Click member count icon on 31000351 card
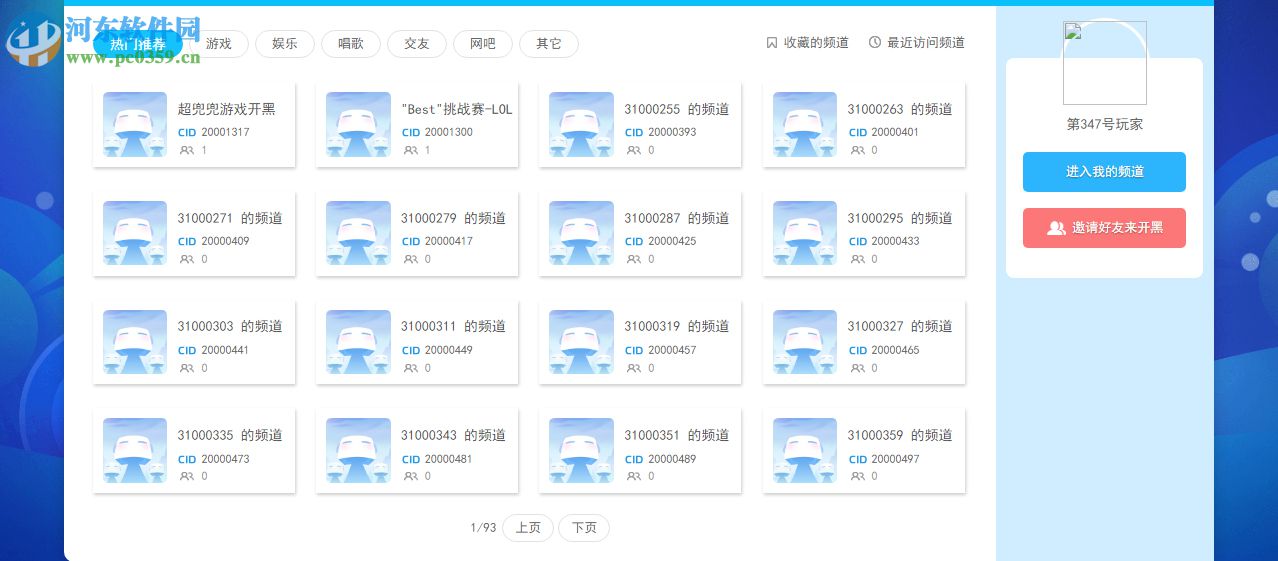1278x561 pixels. pos(633,476)
